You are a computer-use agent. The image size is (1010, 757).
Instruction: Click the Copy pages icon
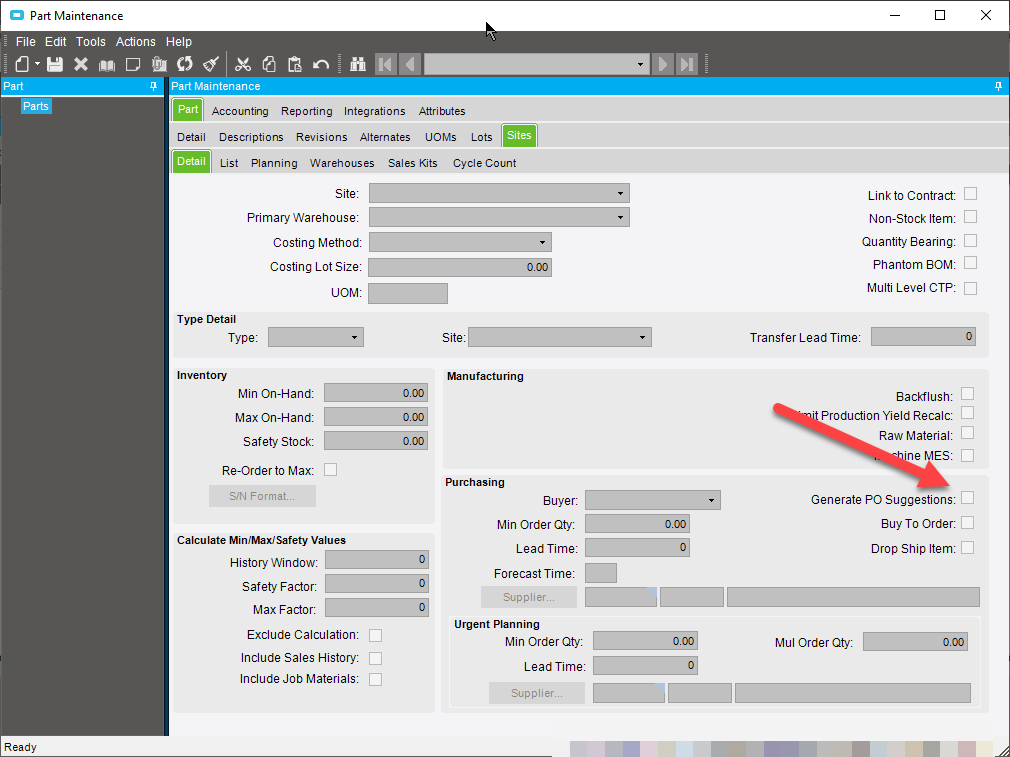pyautogui.click(x=269, y=64)
